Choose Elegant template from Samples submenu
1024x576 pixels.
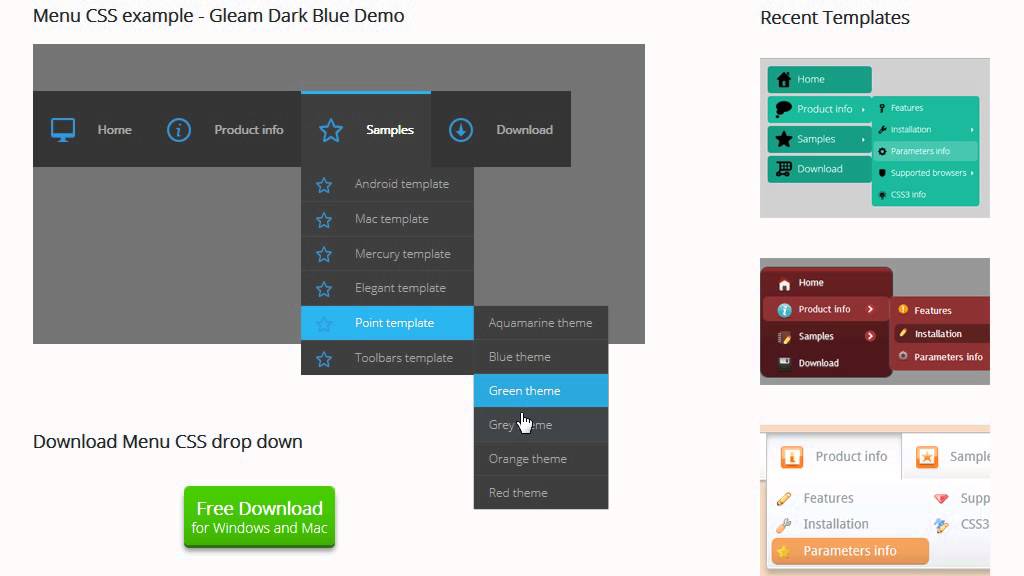[x=387, y=288]
